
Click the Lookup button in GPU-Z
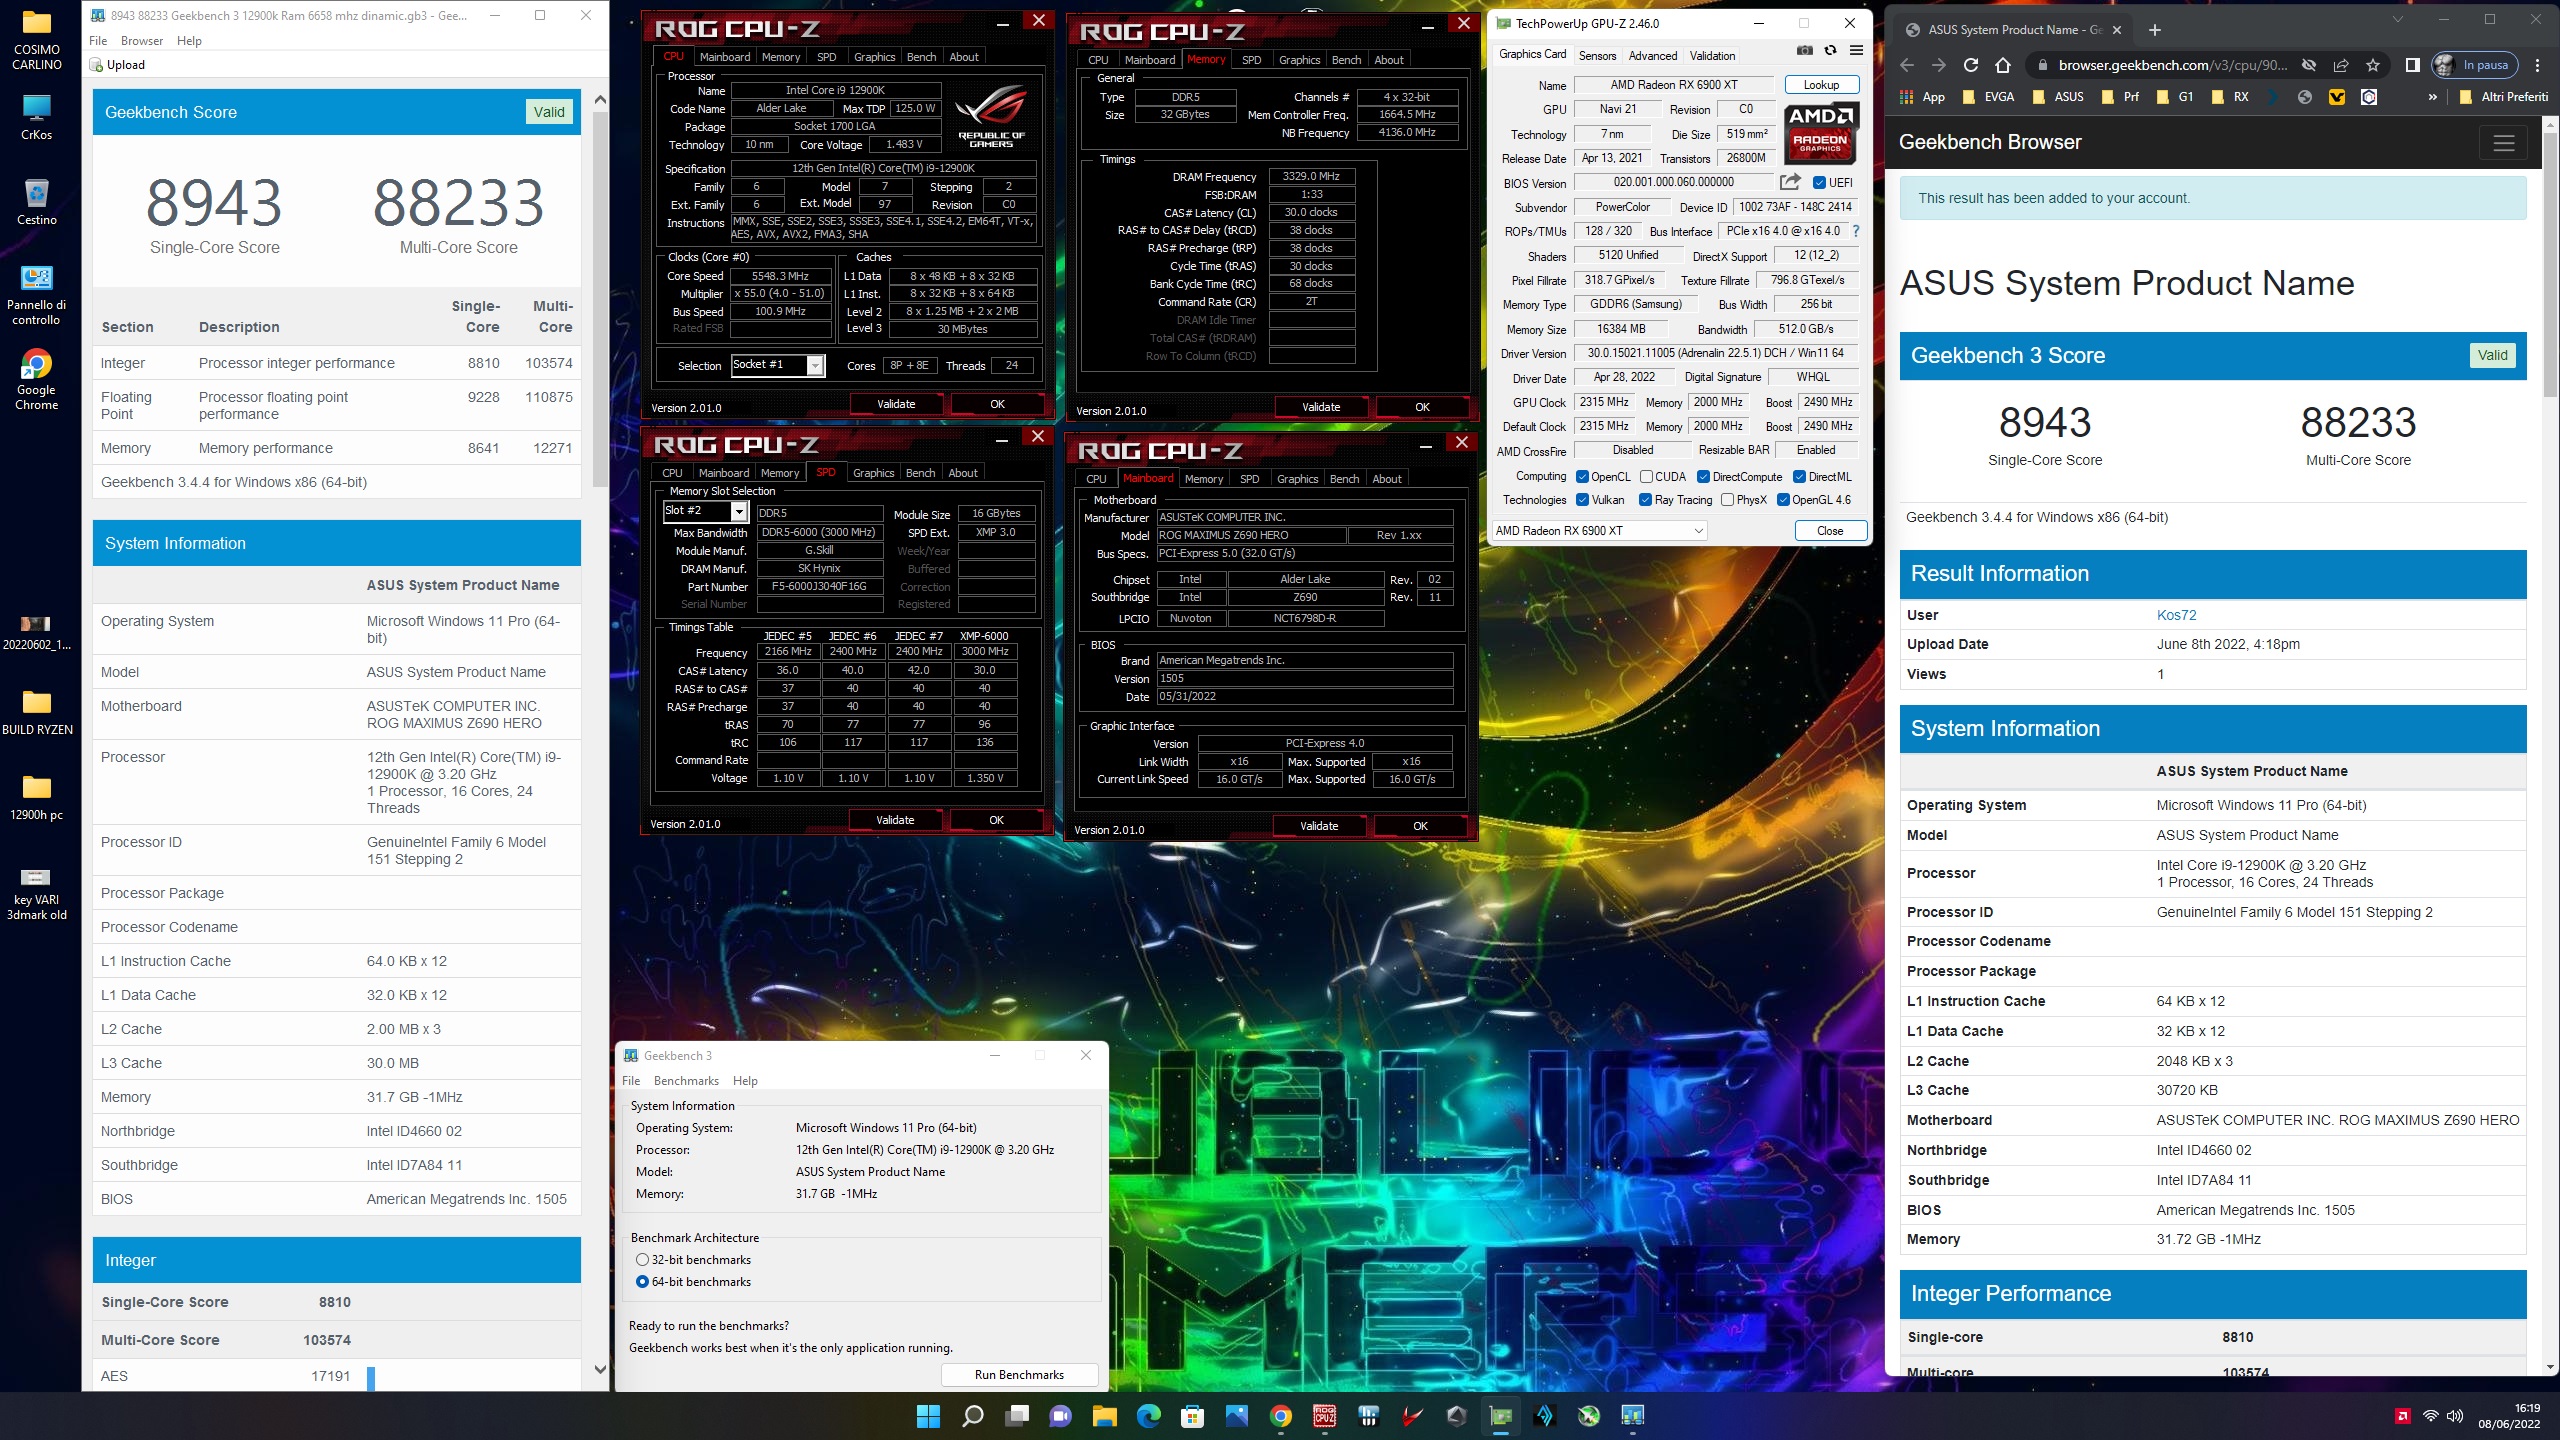pyautogui.click(x=1821, y=85)
